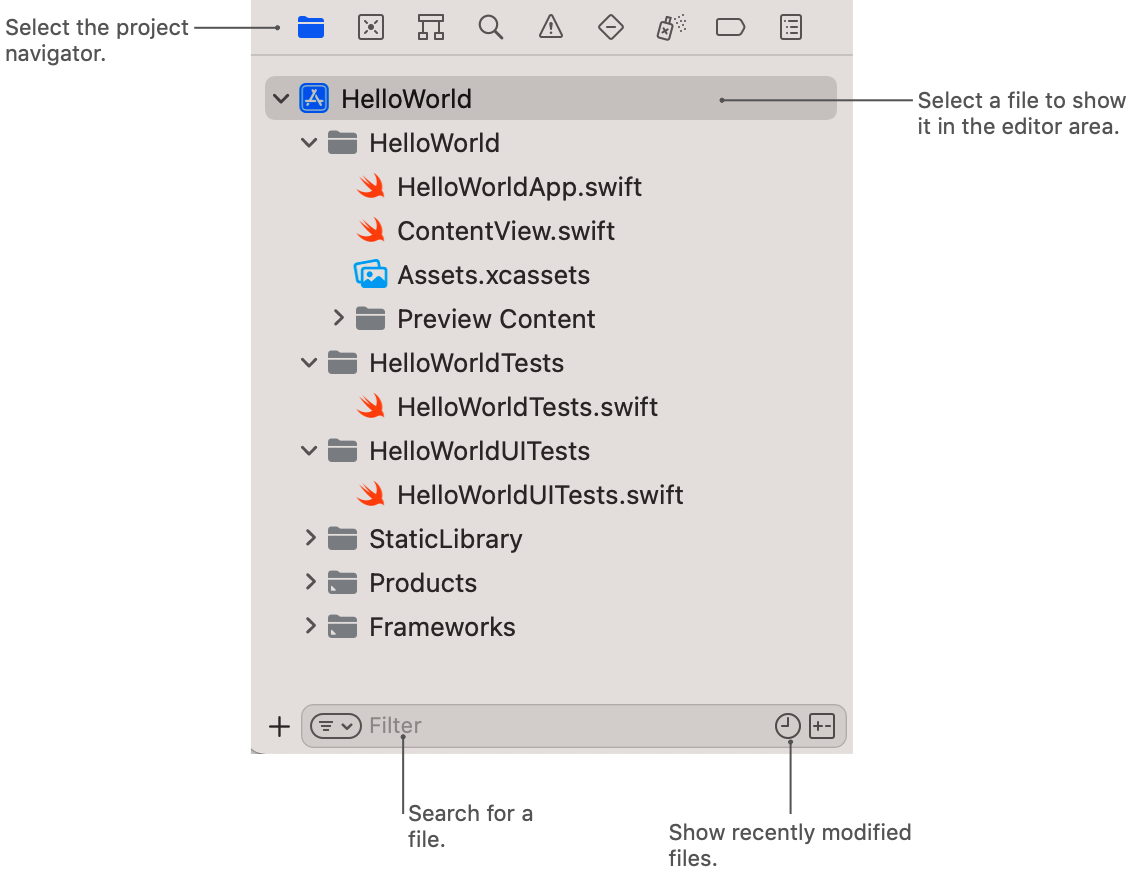The image size is (1131, 876).
Task: Expand the Products folder
Action: click(311, 582)
